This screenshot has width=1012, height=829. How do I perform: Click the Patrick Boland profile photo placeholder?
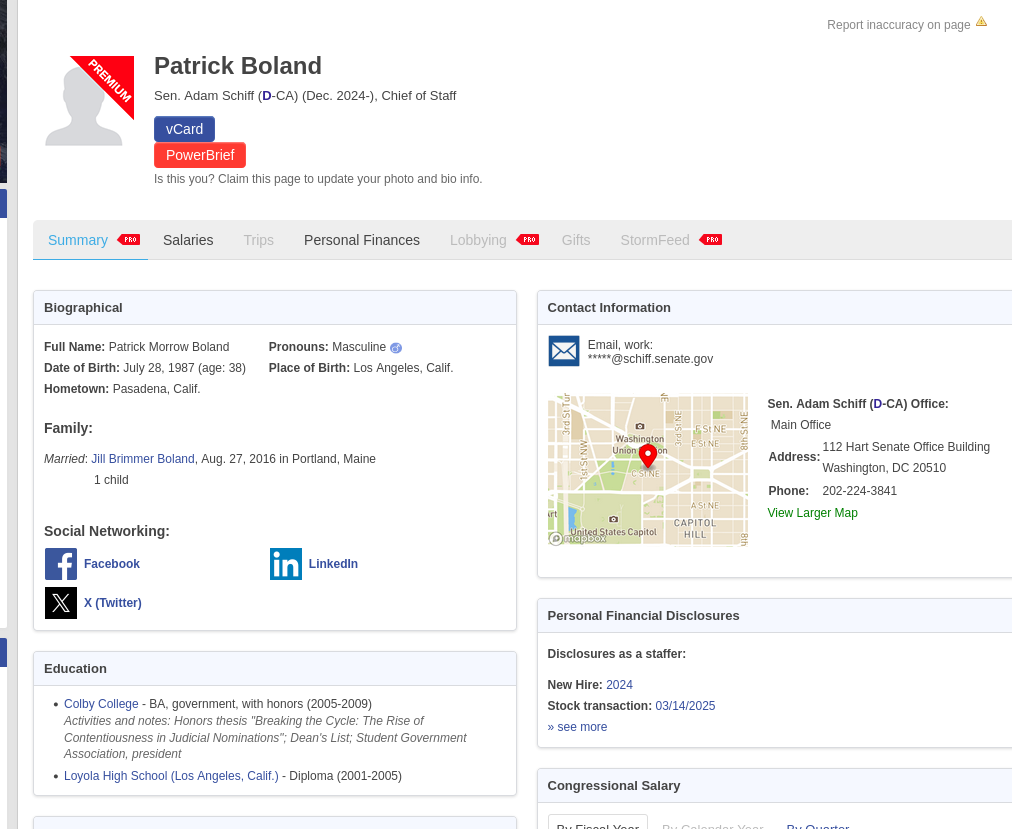click(x=89, y=101)
